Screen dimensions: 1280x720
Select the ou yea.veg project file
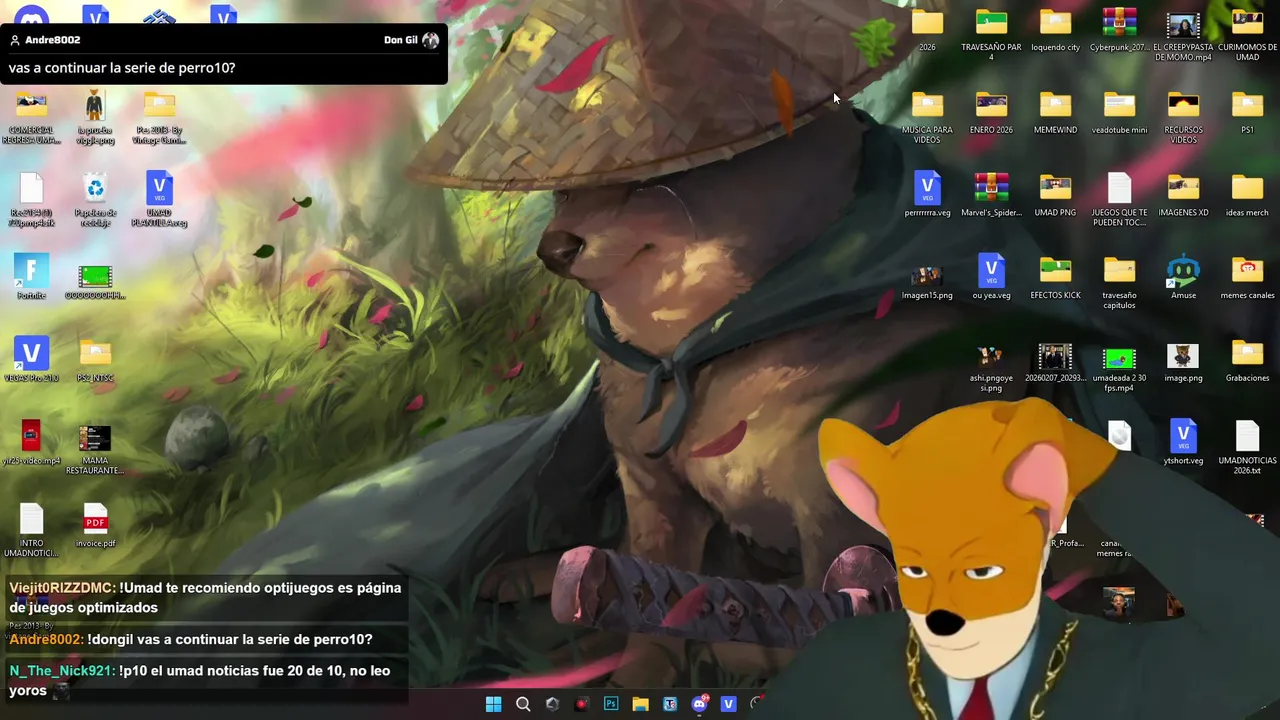(991, 277)
